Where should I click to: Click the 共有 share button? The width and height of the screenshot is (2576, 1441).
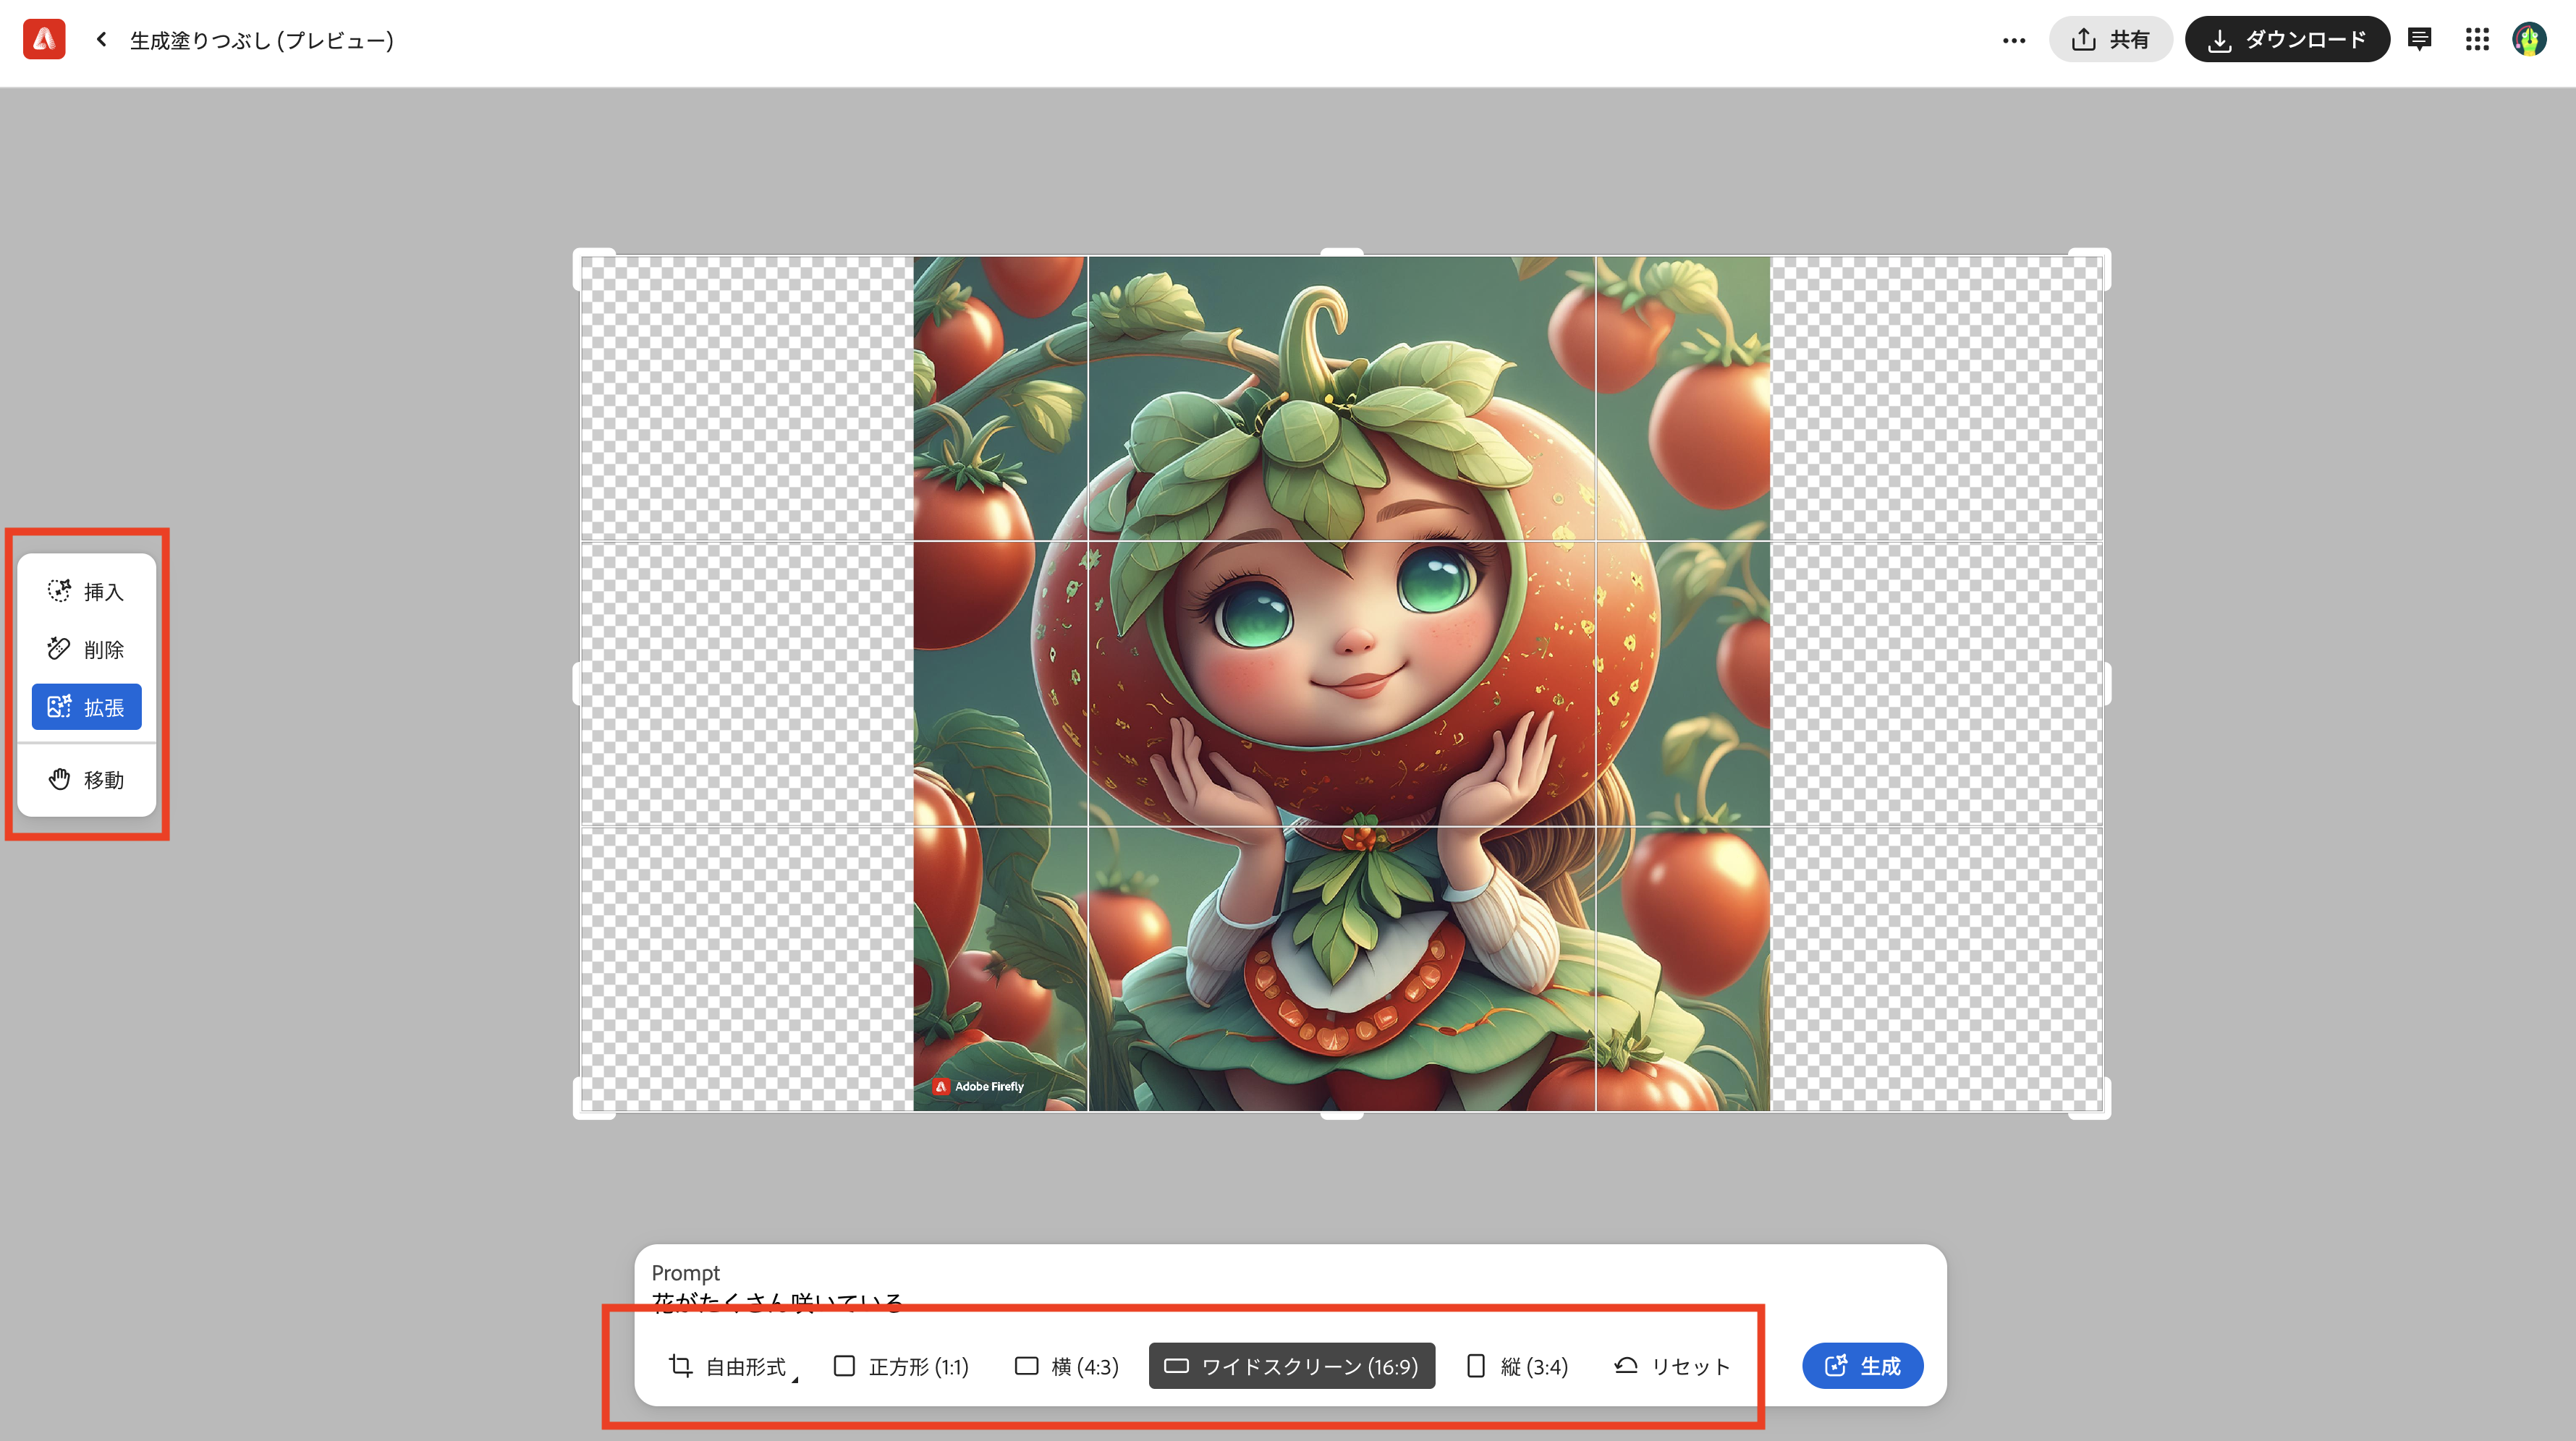point(2110,40)
